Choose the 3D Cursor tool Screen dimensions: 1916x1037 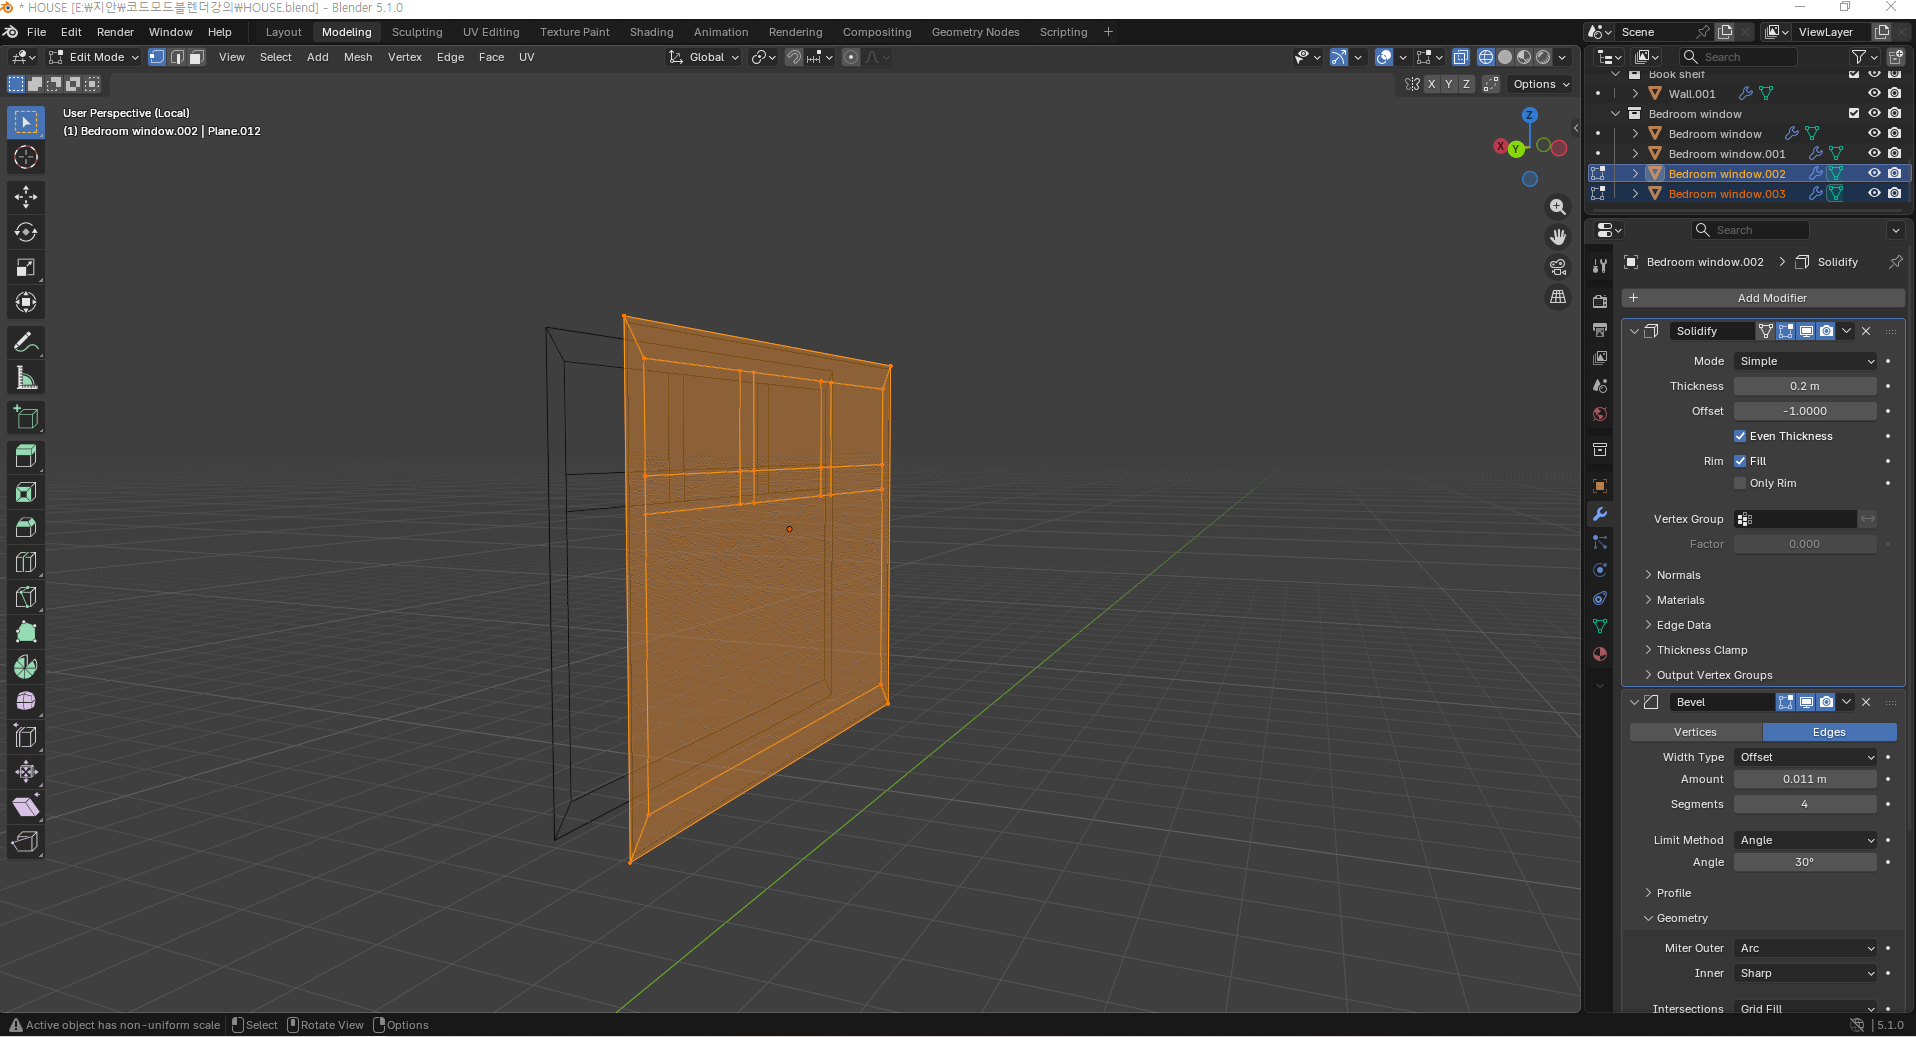26,157
